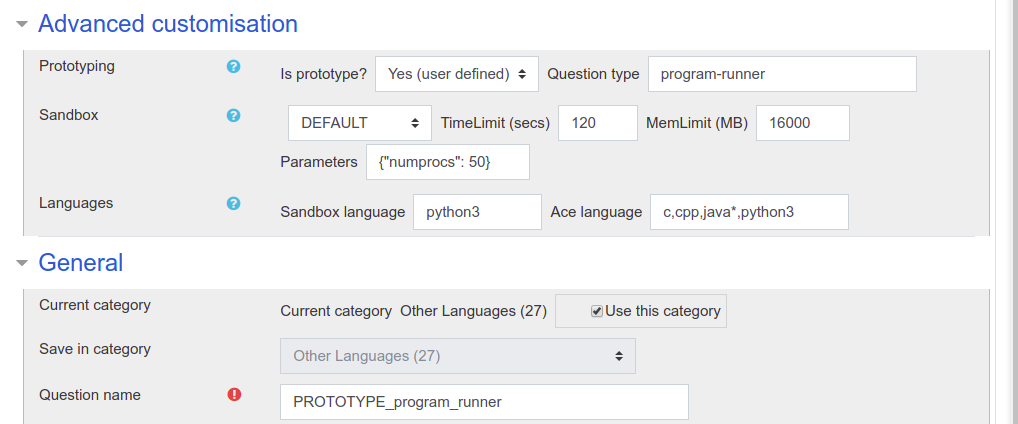Click the Question name field
This screenshot has height=424, width=1018.
click(x=484, y=402)
